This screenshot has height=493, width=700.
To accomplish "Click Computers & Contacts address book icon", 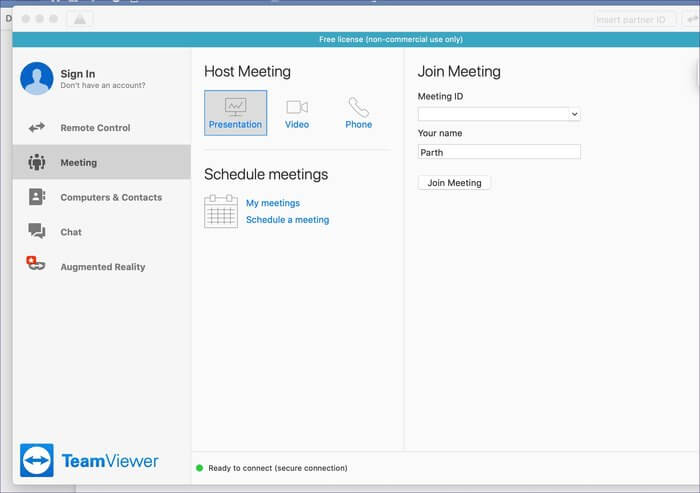I will [x=37, y=197].
